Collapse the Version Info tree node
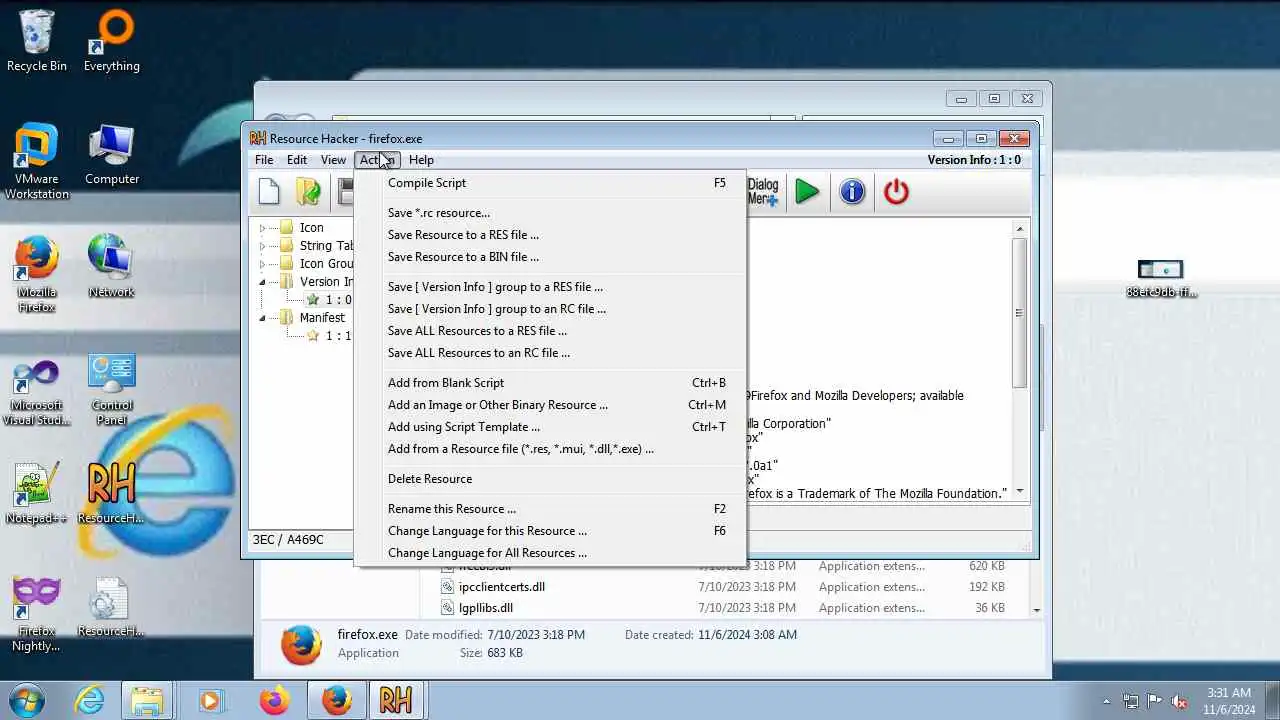 click(x=263, y=282)
